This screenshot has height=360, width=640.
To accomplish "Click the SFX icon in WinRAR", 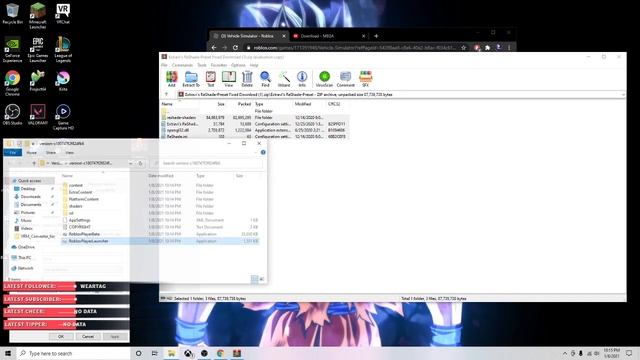I will [x=365, y=79].
